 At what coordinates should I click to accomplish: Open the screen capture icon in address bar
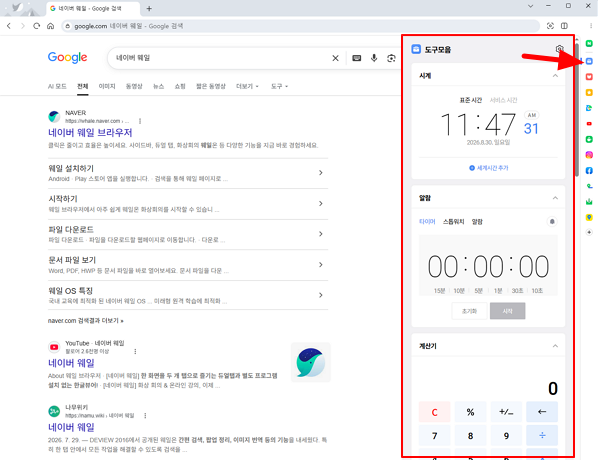coord(550,26)
